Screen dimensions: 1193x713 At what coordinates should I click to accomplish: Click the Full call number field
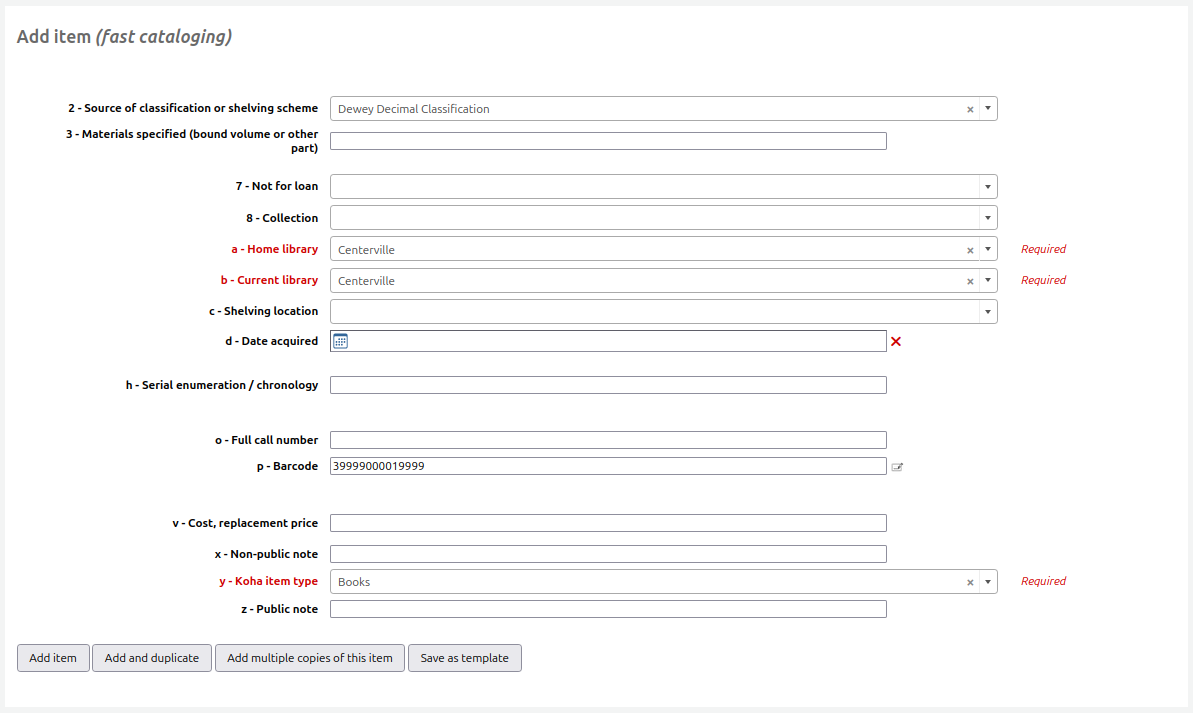[x=608, y=439]
